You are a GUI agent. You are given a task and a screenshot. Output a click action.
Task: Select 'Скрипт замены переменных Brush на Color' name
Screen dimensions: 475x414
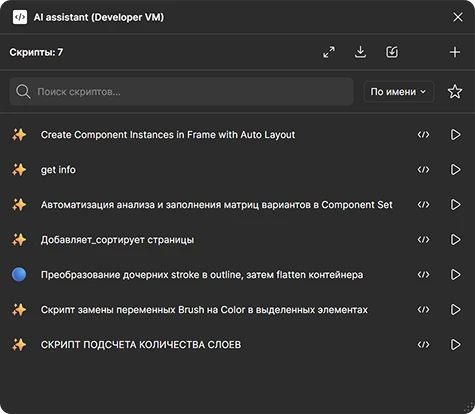(x=204, y=310)
